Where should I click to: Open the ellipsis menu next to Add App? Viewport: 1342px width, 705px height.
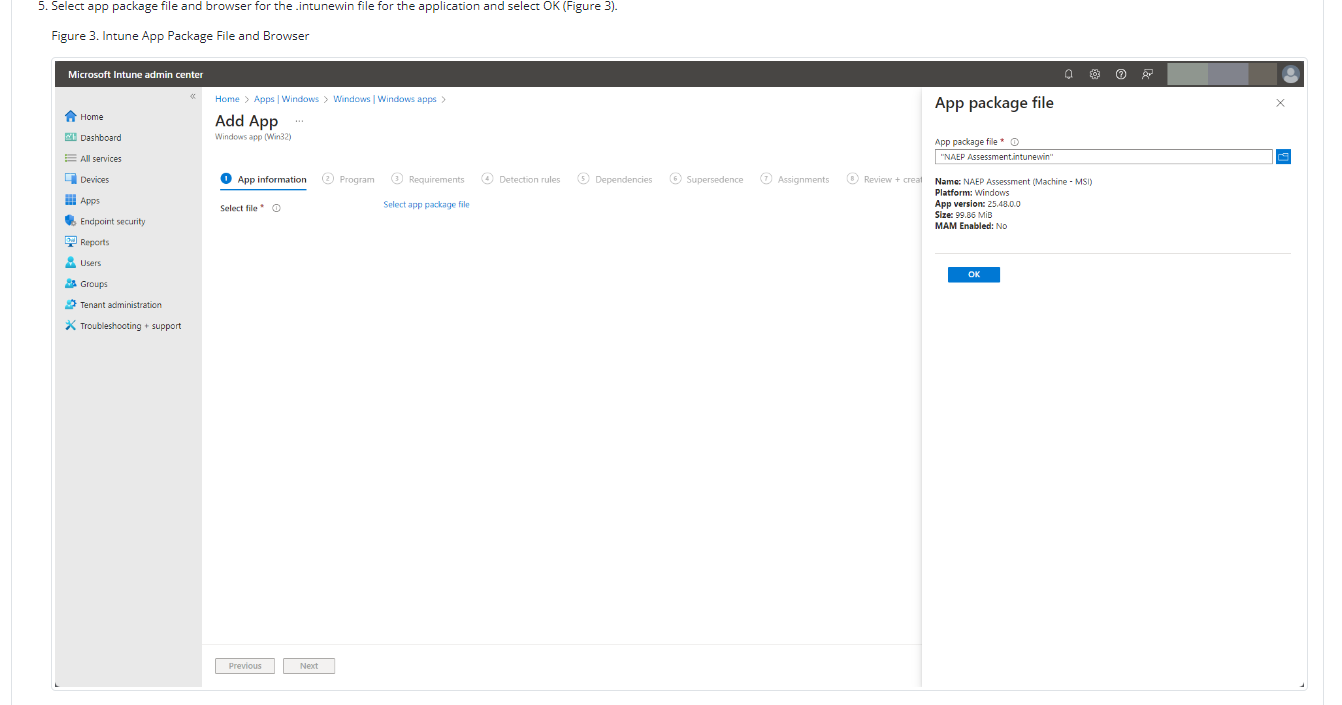click(x=299, y=121)
